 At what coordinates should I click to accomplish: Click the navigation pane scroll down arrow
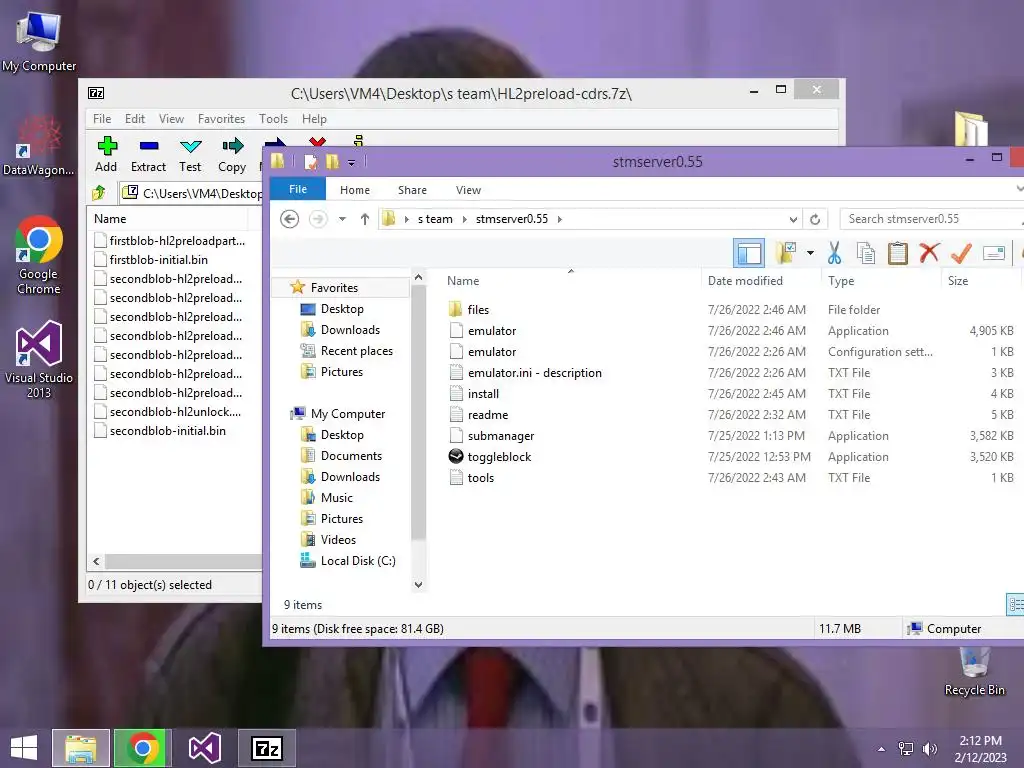419,584
